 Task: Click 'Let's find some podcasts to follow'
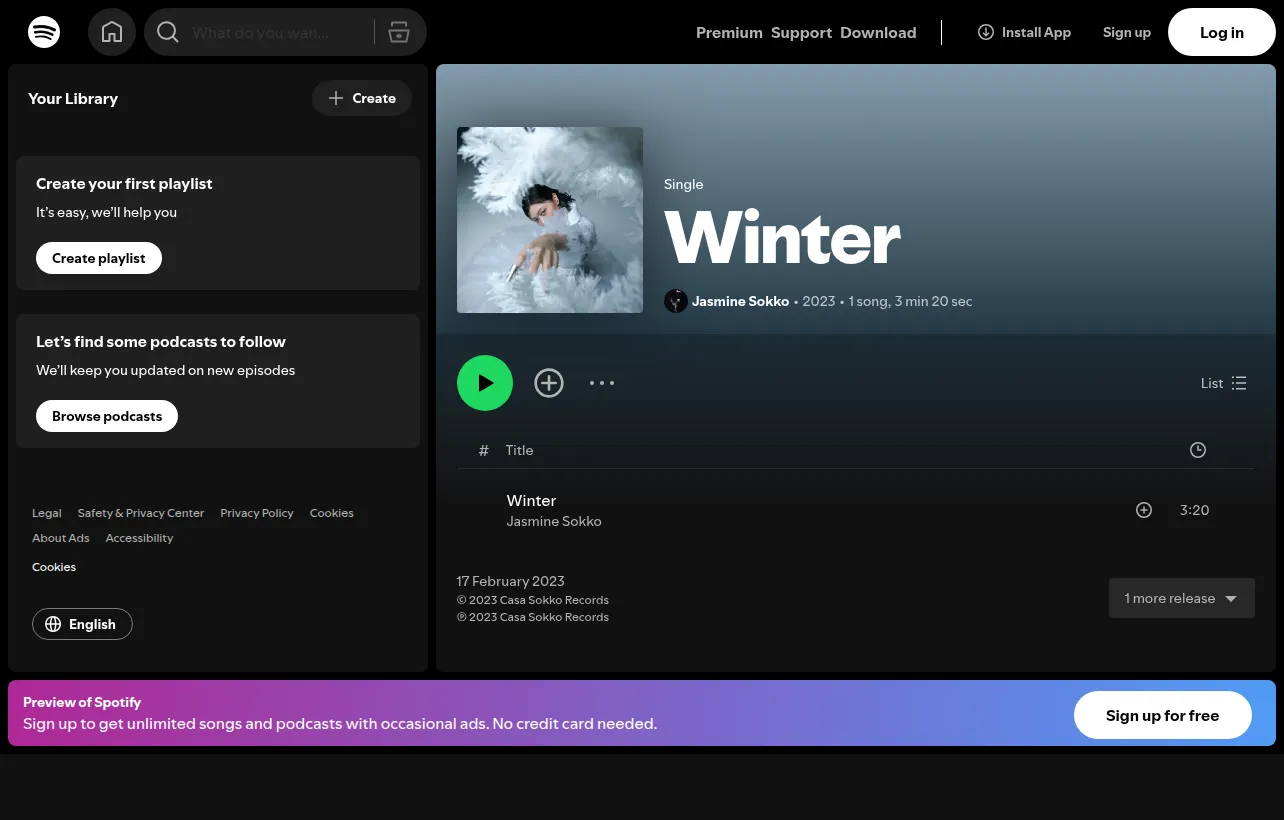click(161, 342)
